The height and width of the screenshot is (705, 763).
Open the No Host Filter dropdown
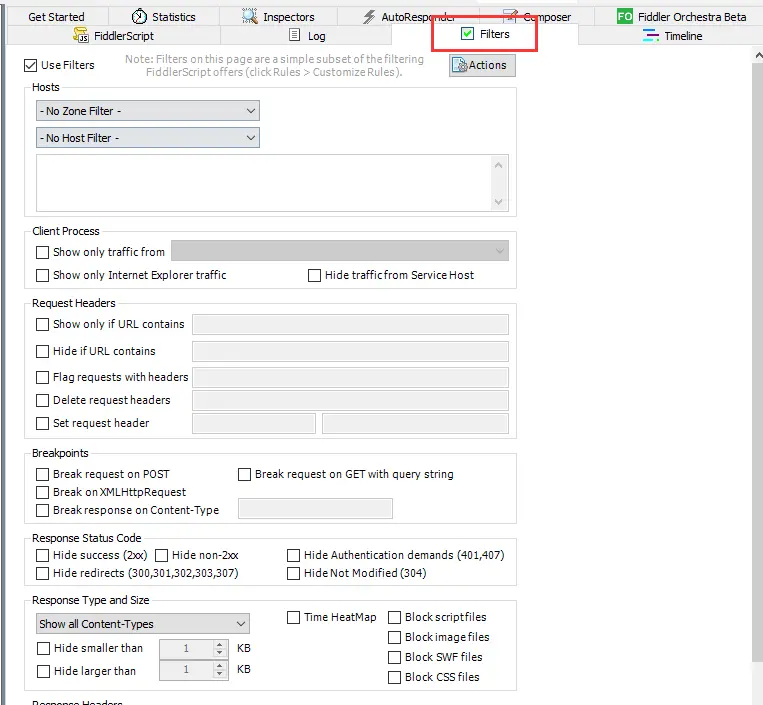click(x=148, y=138)
